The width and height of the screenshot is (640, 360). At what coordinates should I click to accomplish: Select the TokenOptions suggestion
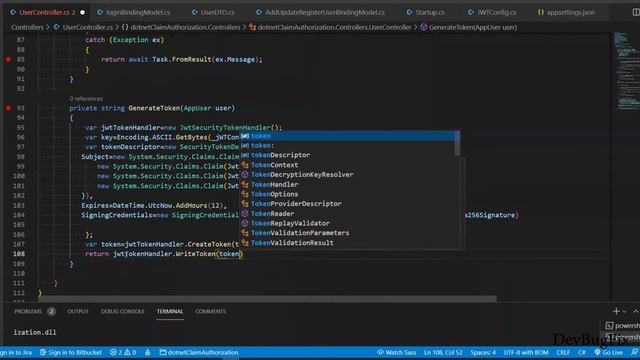(349, 194)
